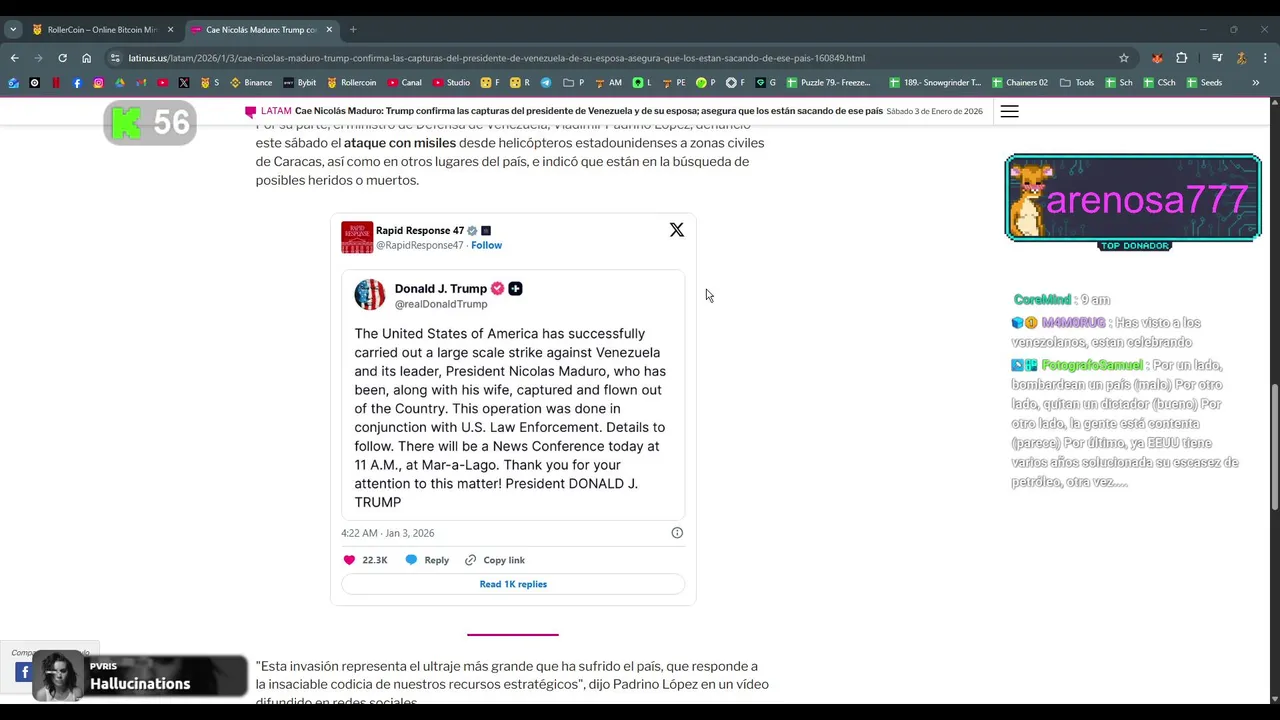The width and height of the screenshot is (1280, 720).
Task: Open tweet timestamp 4:22 AM Jan 3, 2026
Action: click(x=388, y=533)
